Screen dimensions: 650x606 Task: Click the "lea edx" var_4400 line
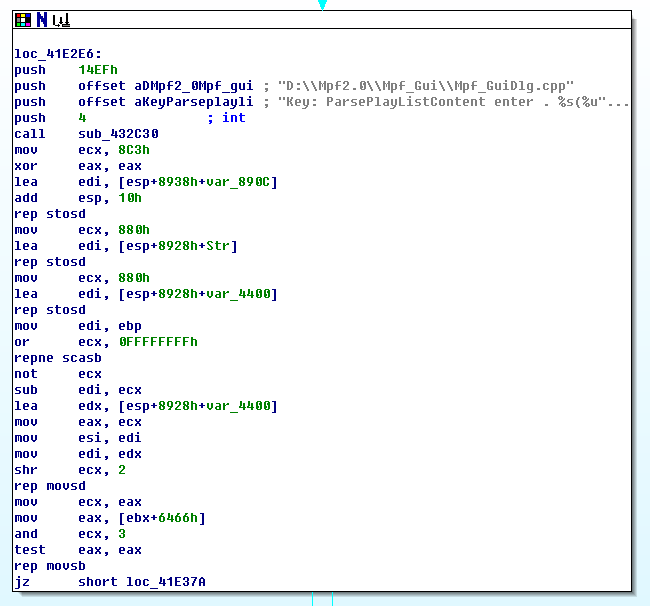pyautogui.click(x=146, y=406)
